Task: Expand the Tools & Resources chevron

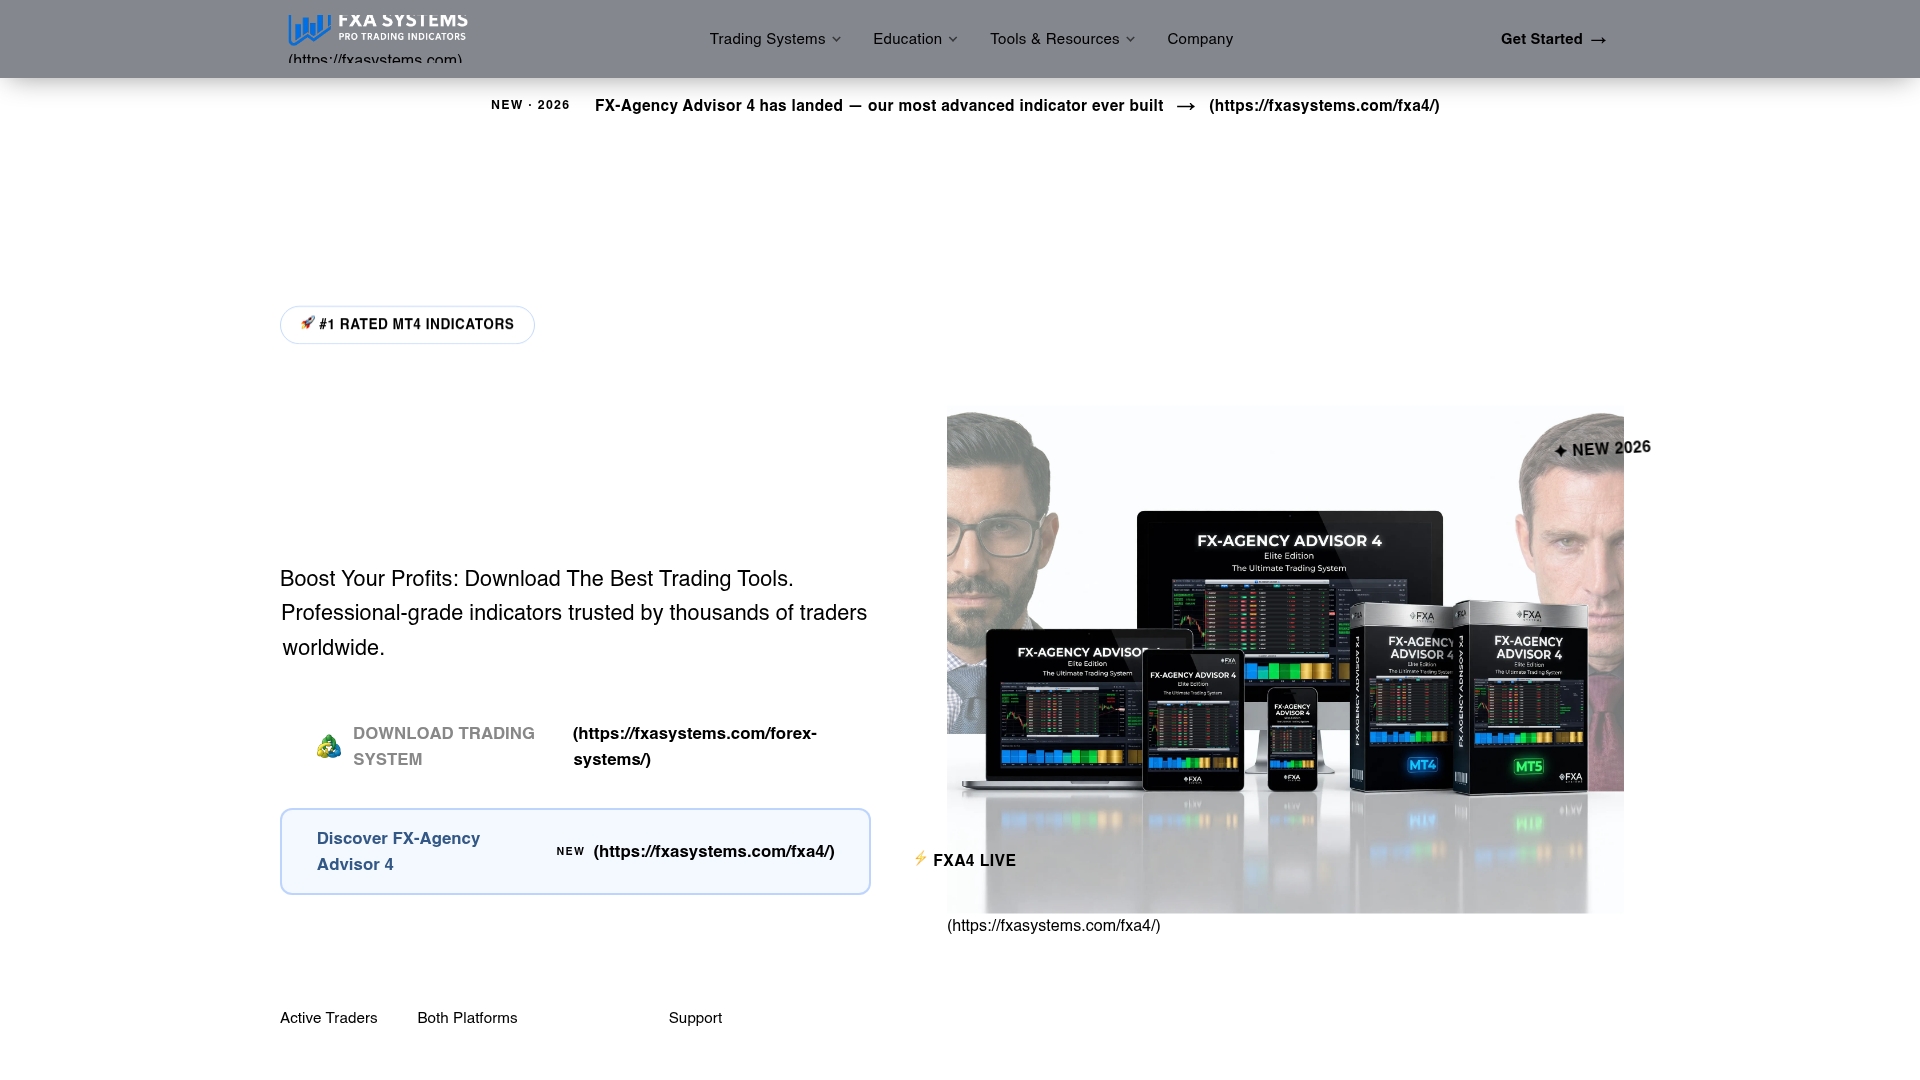Action: (x=1130, y=40)
